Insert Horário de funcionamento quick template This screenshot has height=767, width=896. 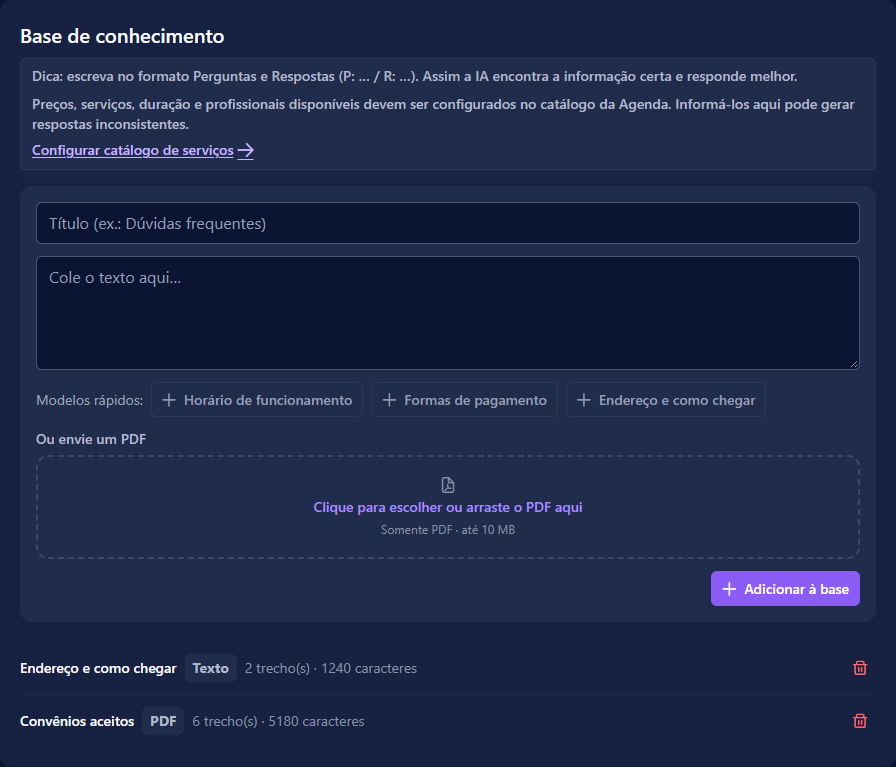257,400
